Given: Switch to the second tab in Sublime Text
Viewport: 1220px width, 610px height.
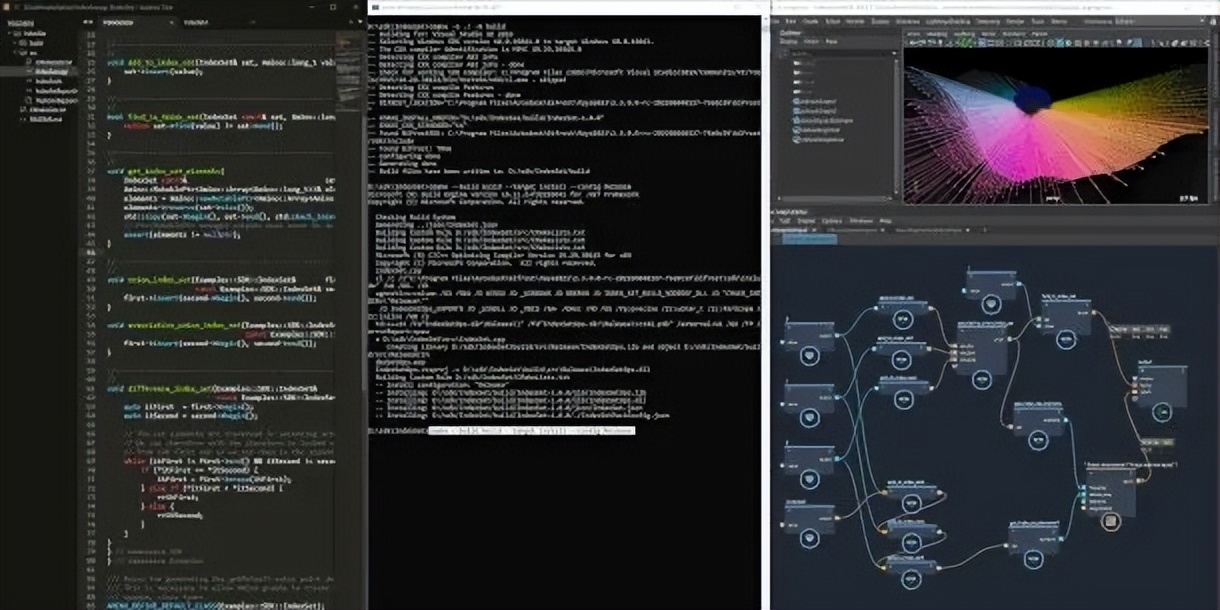Looking at the screenshot, I should point(200,20).
